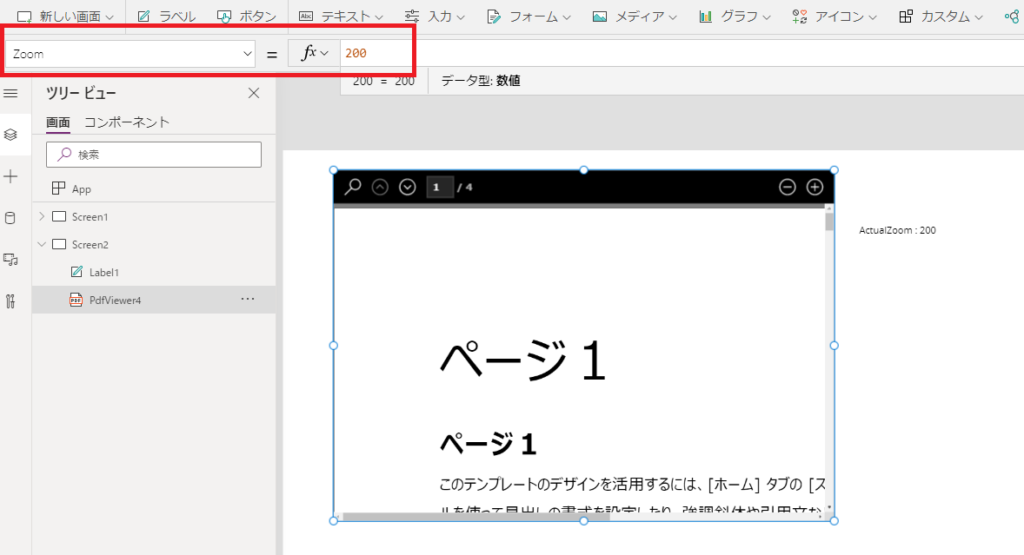Click the 検索 search field in tree view
Screen dimensions: 1024x555
[x=154, y=155]
